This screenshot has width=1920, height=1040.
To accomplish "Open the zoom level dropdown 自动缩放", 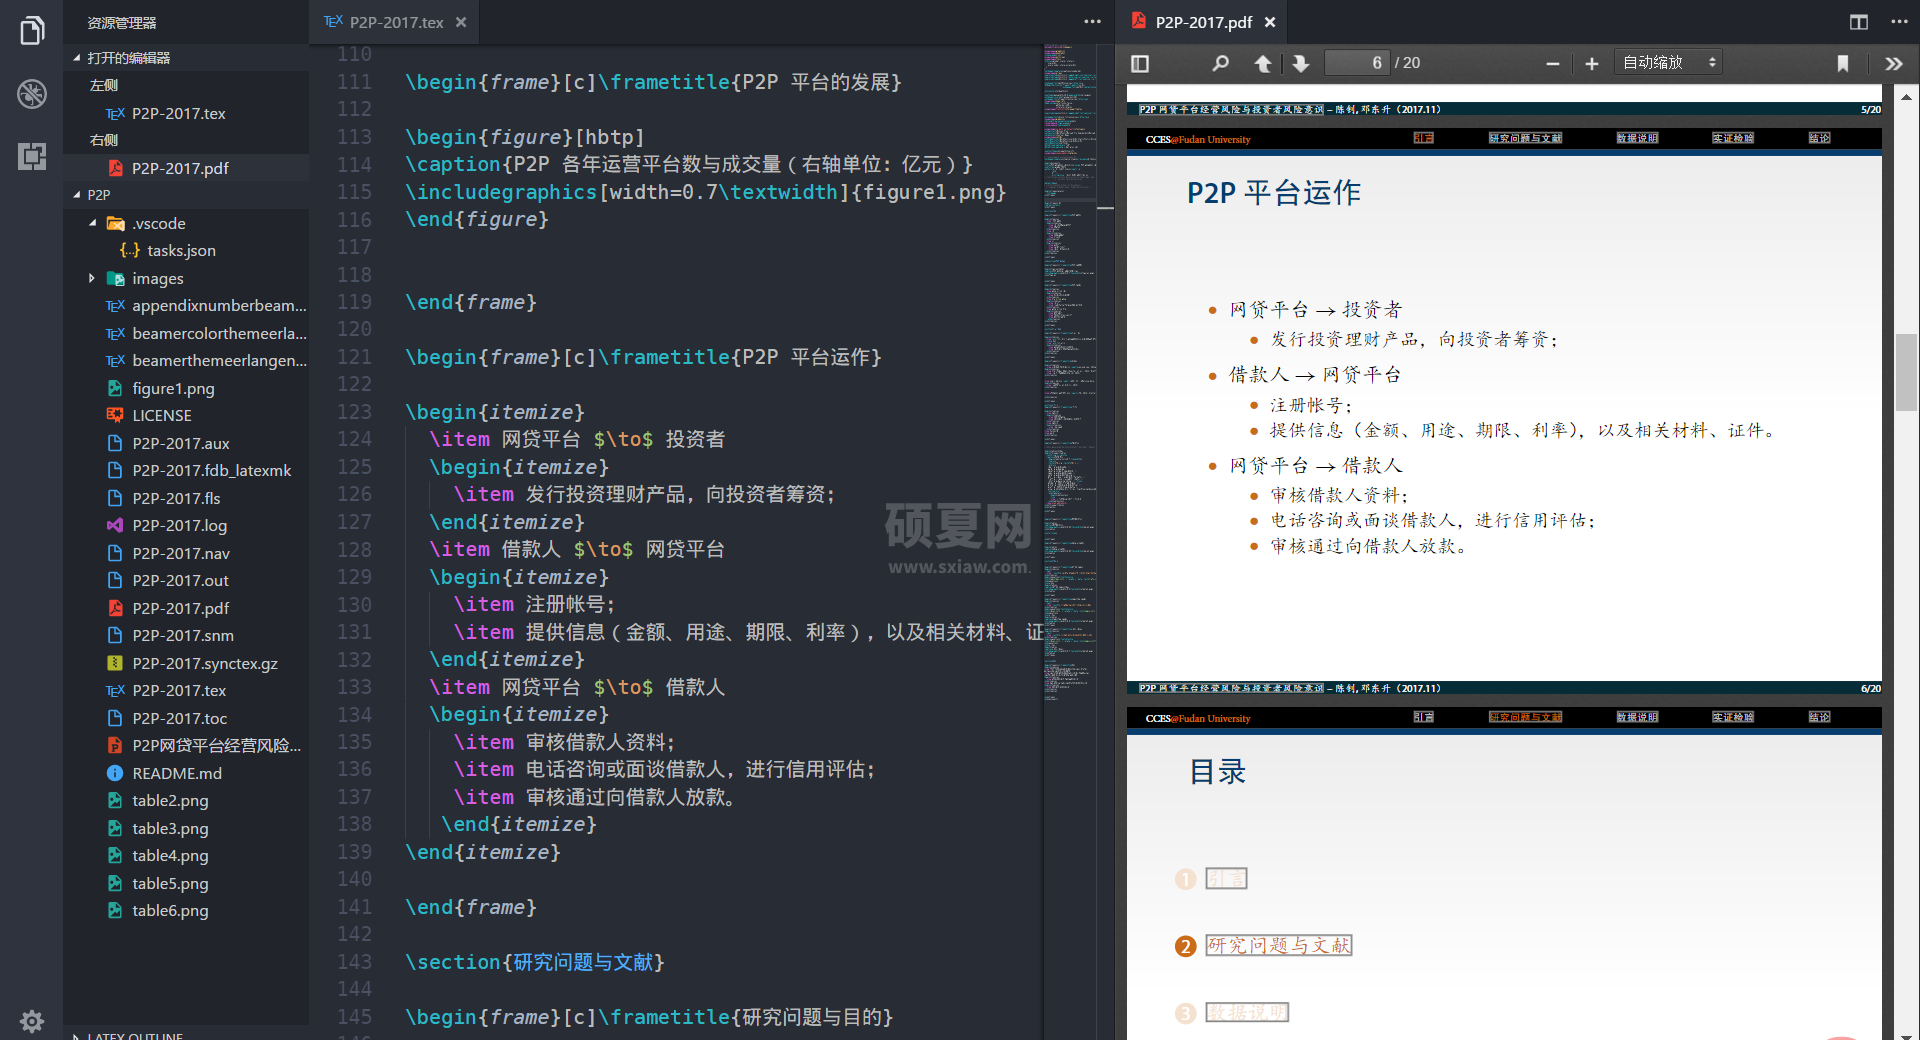I will click(x=1669, y=63).
